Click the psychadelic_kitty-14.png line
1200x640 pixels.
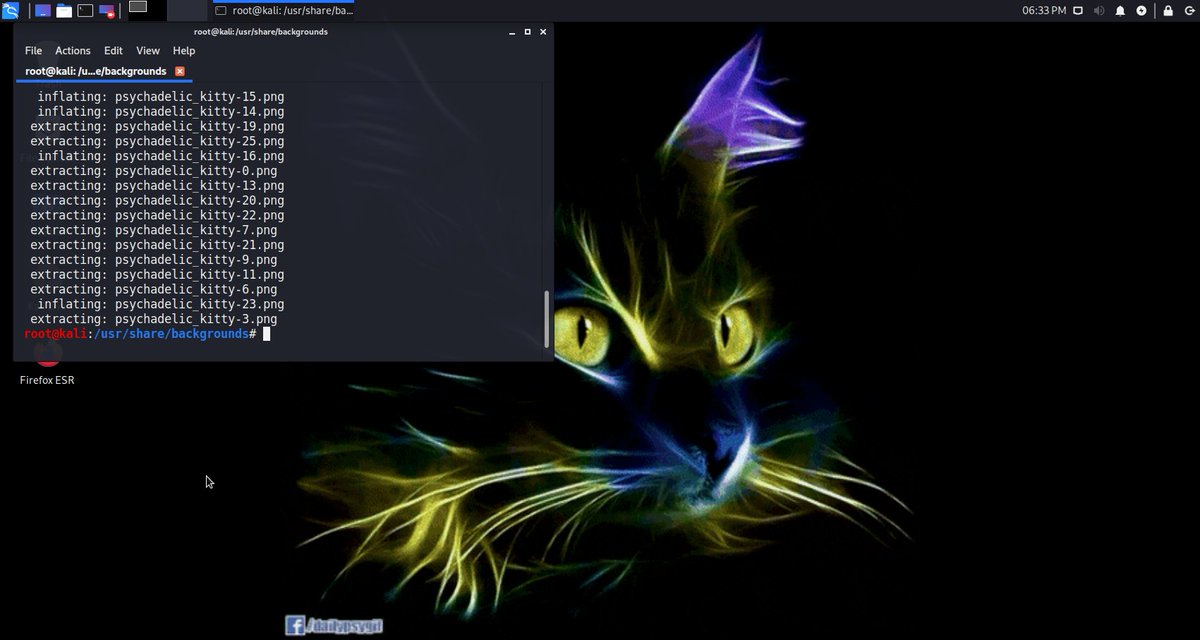[160, 112]
